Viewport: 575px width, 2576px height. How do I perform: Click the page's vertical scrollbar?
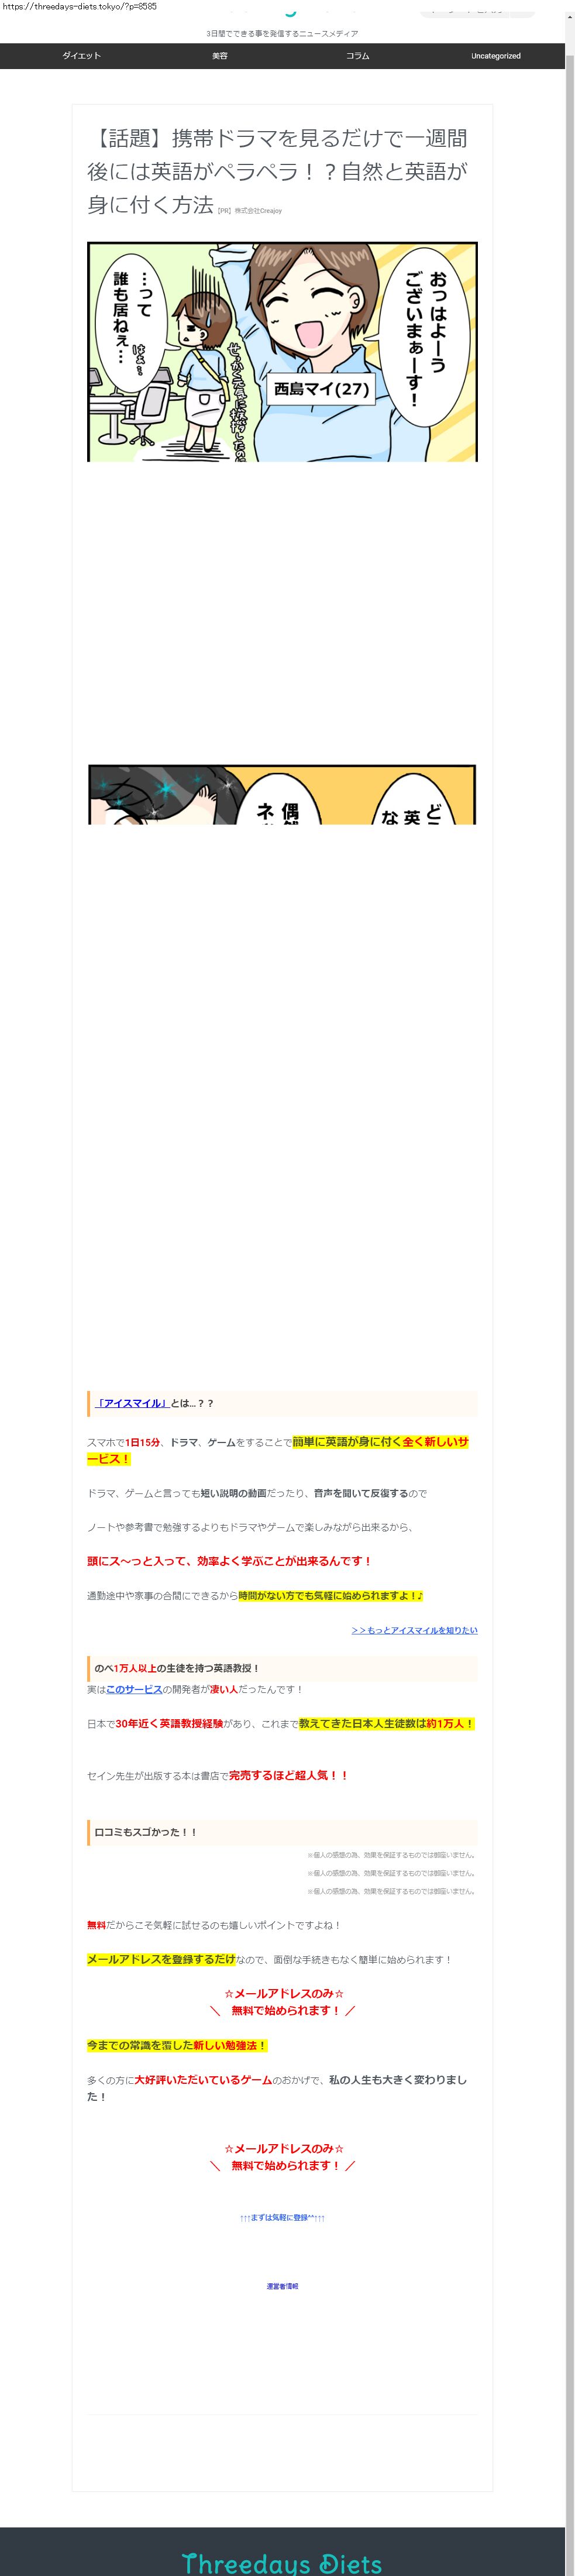click(569, 1200)
